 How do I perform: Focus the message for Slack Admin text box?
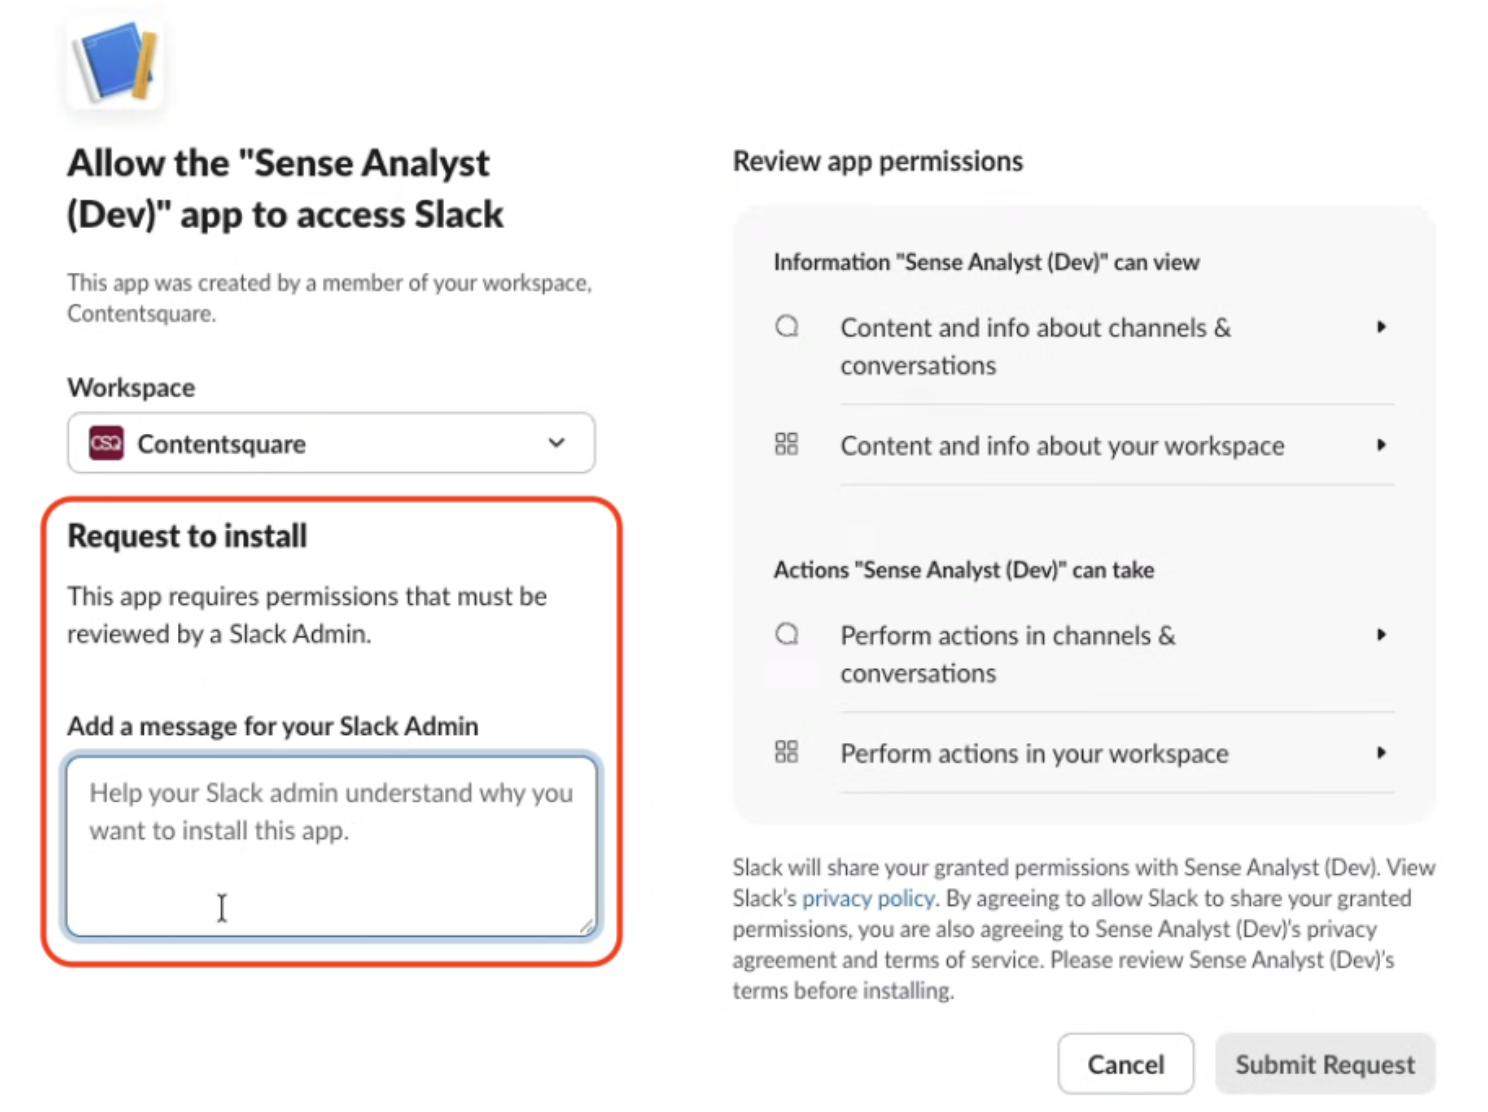point(331,846)
